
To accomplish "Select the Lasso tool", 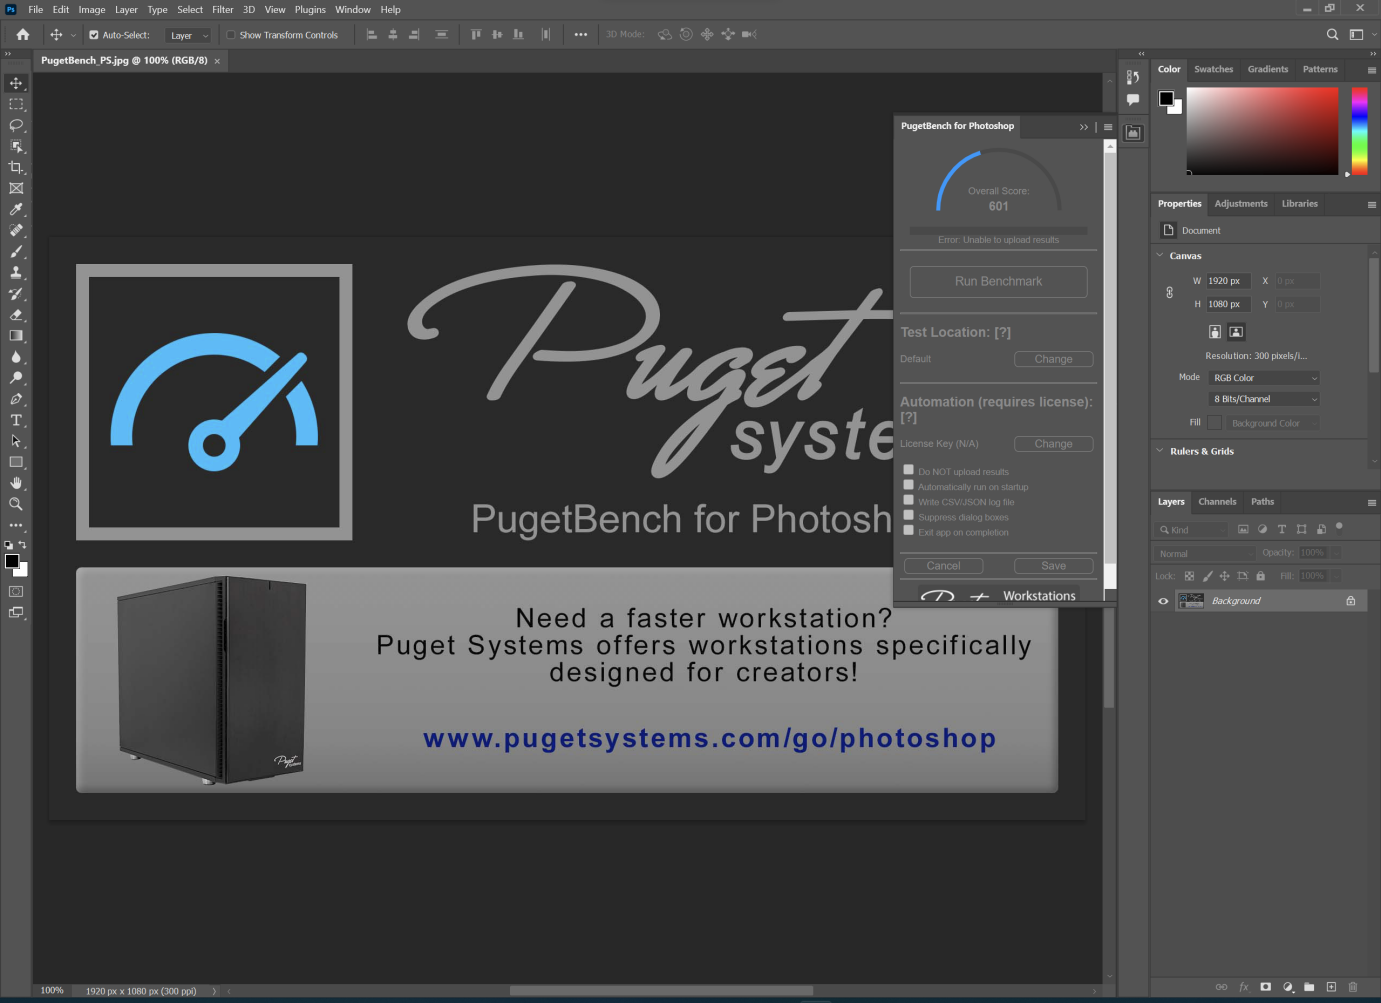I will tap(16, 125).
